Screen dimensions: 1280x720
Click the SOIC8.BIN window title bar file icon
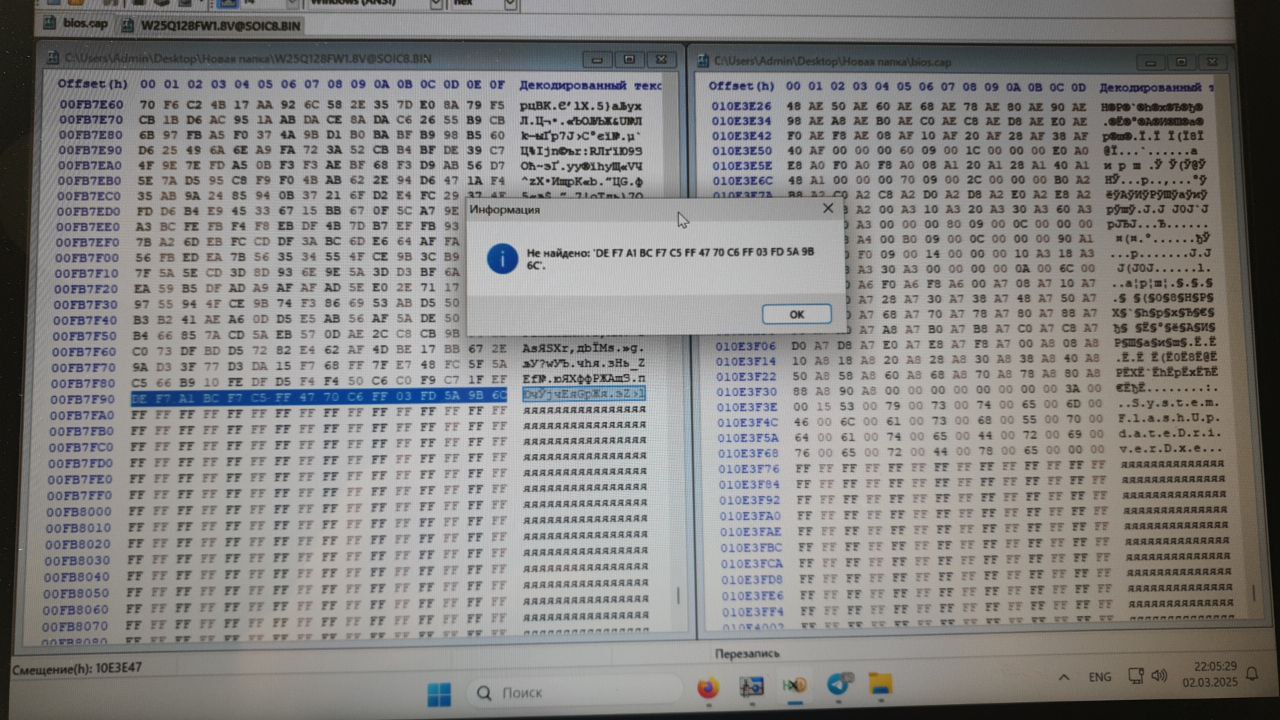point(53,59)
